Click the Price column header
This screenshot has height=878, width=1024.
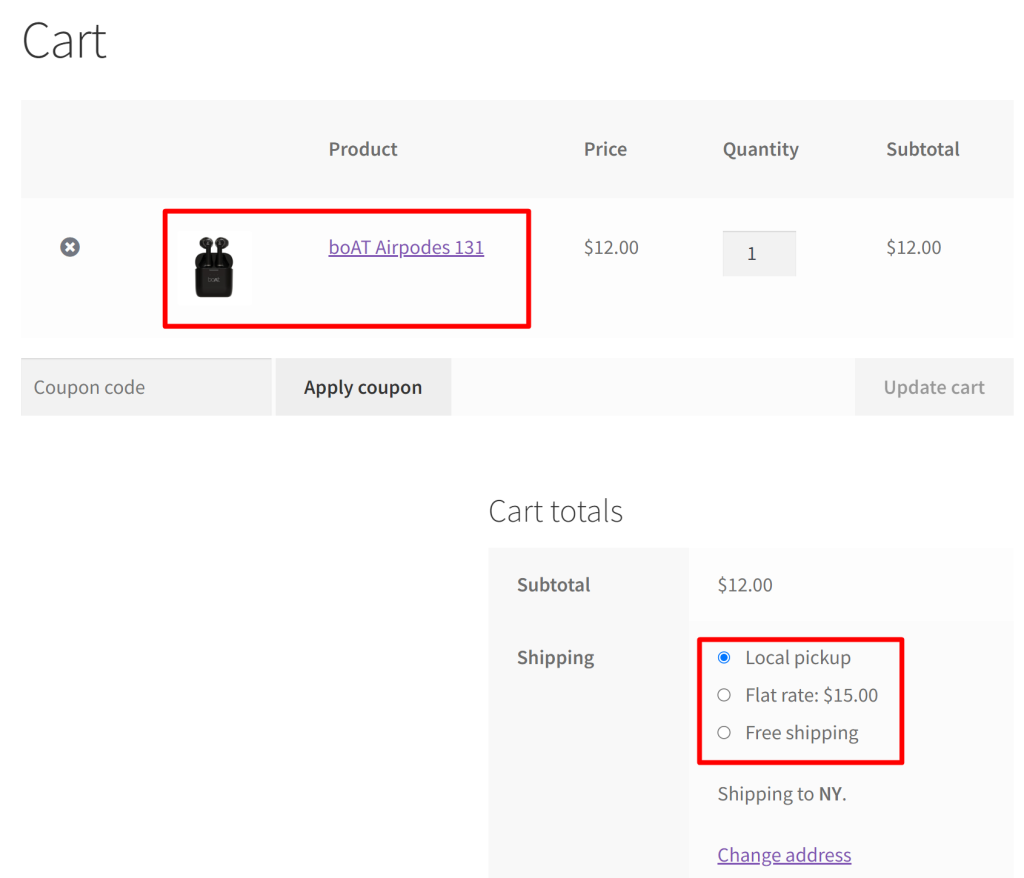[605, 149]
